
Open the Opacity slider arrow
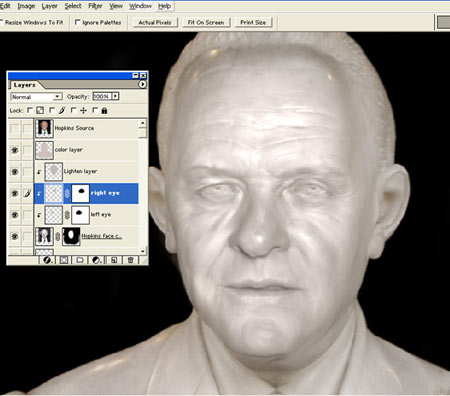click(115, 96)
